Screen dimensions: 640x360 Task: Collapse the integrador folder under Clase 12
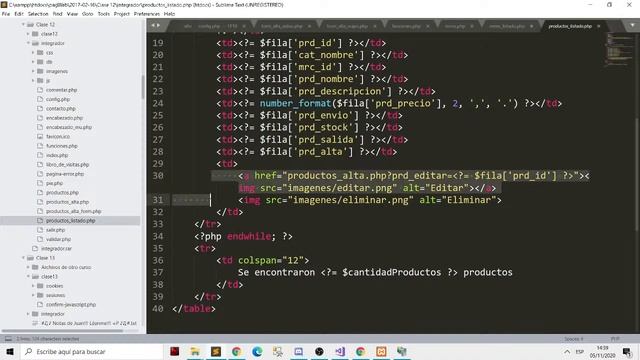click(x=28, y=43)
